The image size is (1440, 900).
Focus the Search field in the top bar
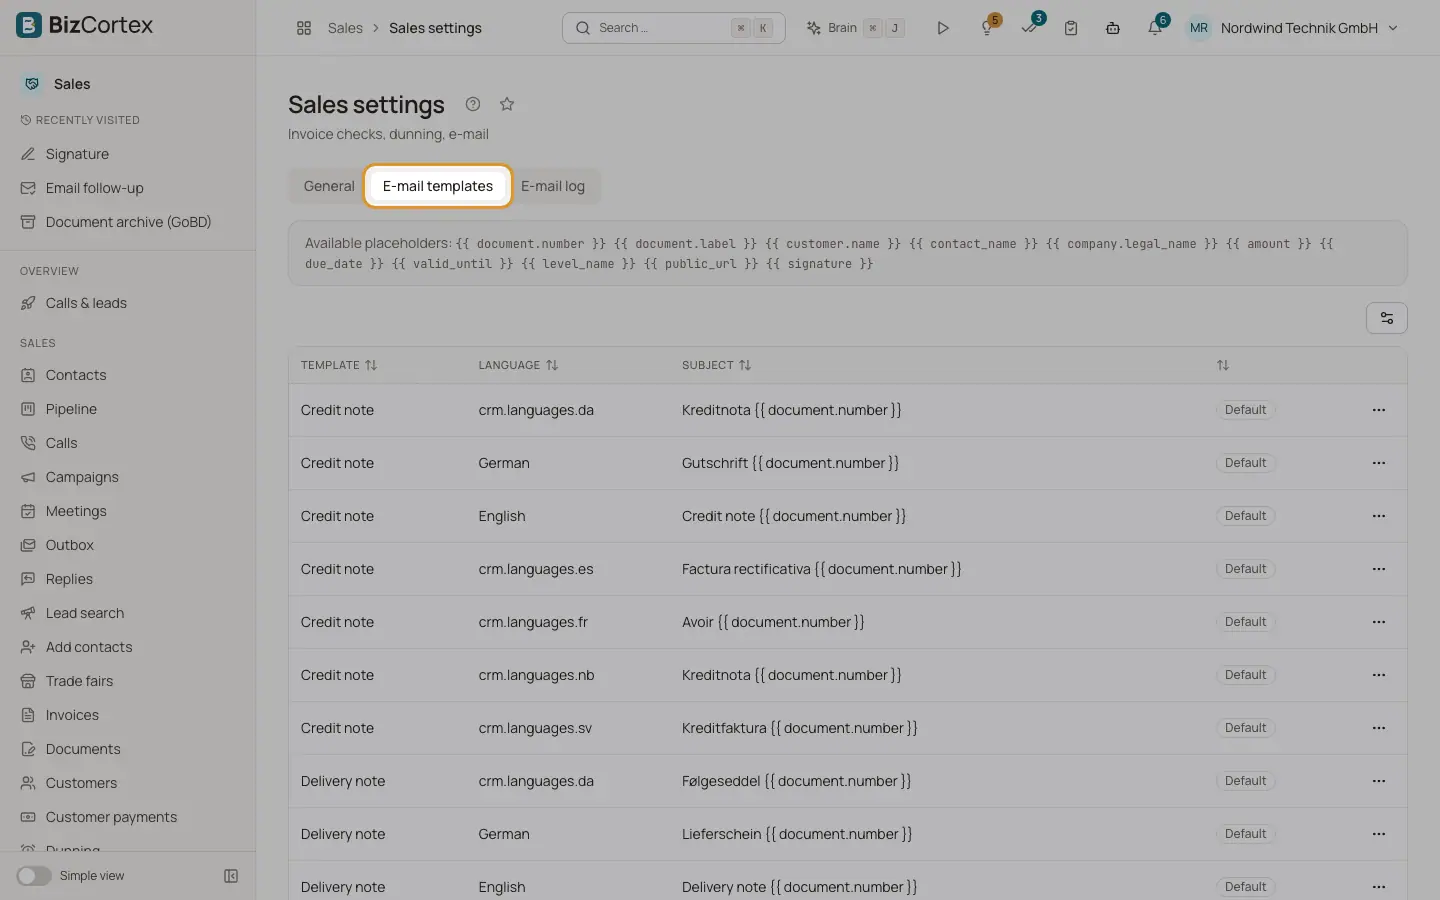point(673,28)
